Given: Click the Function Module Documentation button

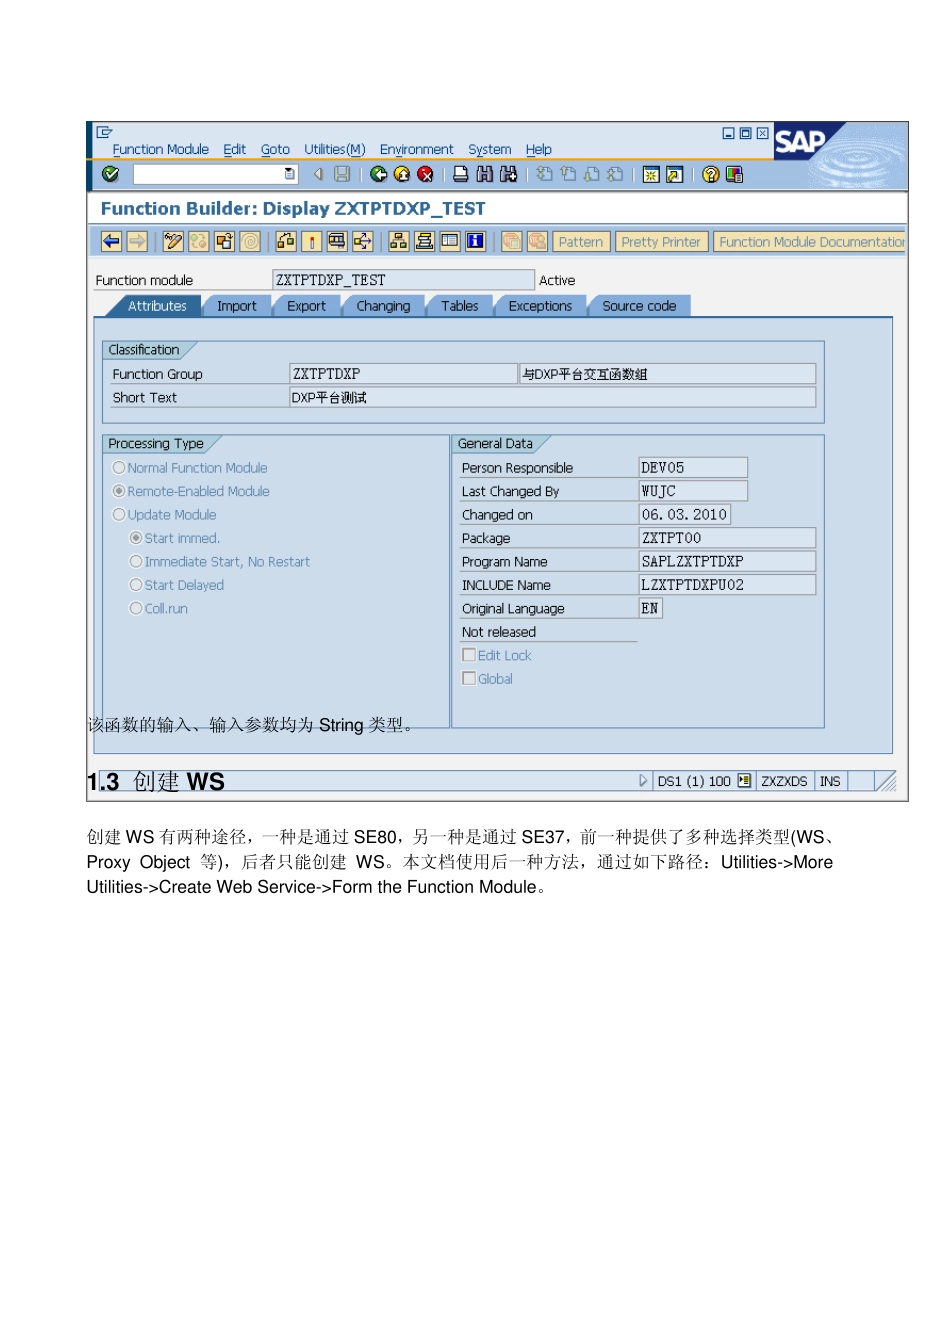Looking at the screenshot, I should [x=811, y=242].
